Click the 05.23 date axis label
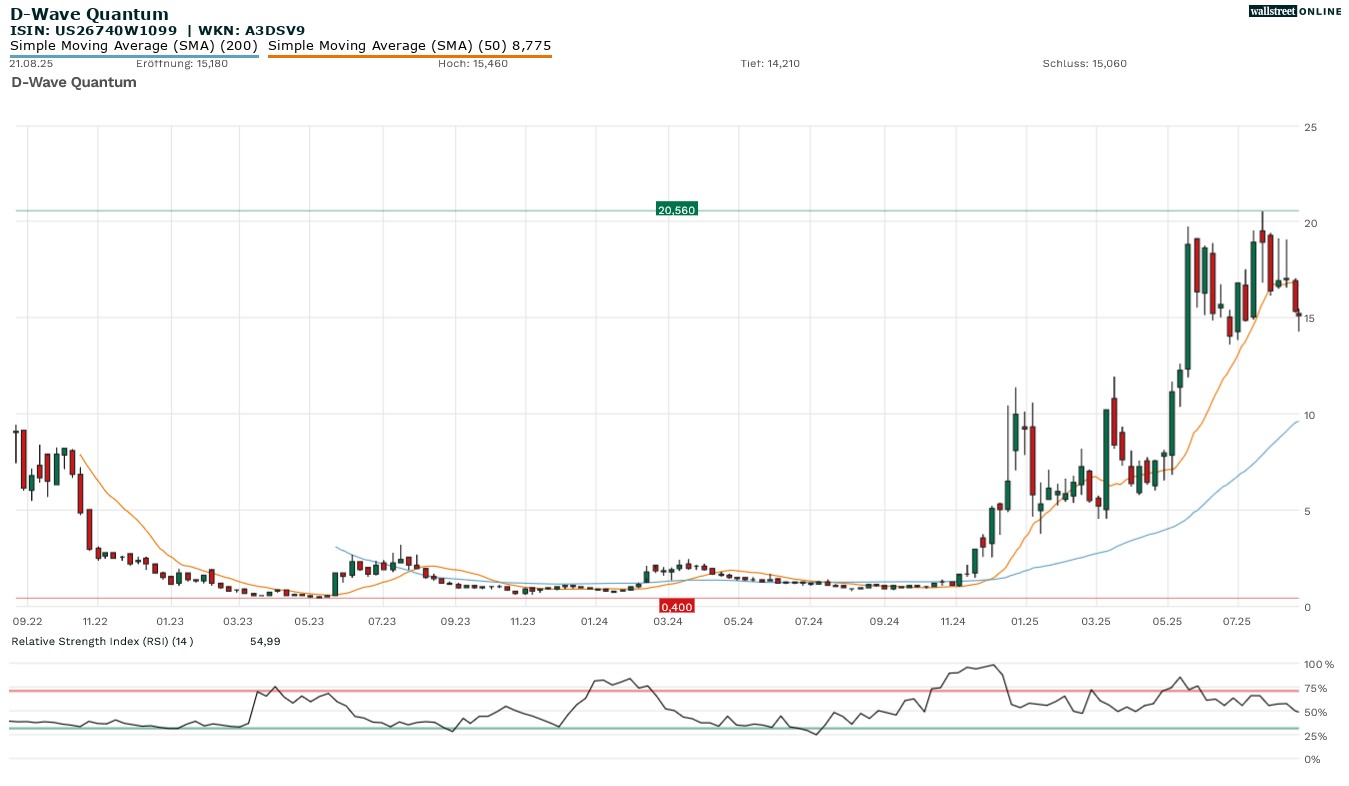 click(310, 621)
